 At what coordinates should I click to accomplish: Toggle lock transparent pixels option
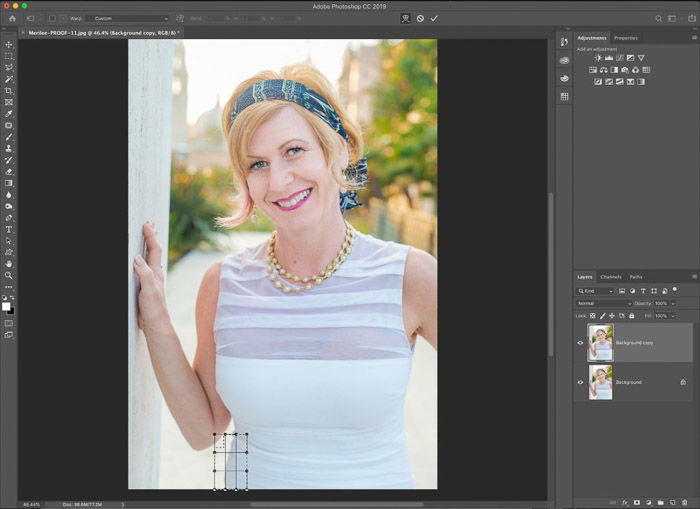[593, 316]
